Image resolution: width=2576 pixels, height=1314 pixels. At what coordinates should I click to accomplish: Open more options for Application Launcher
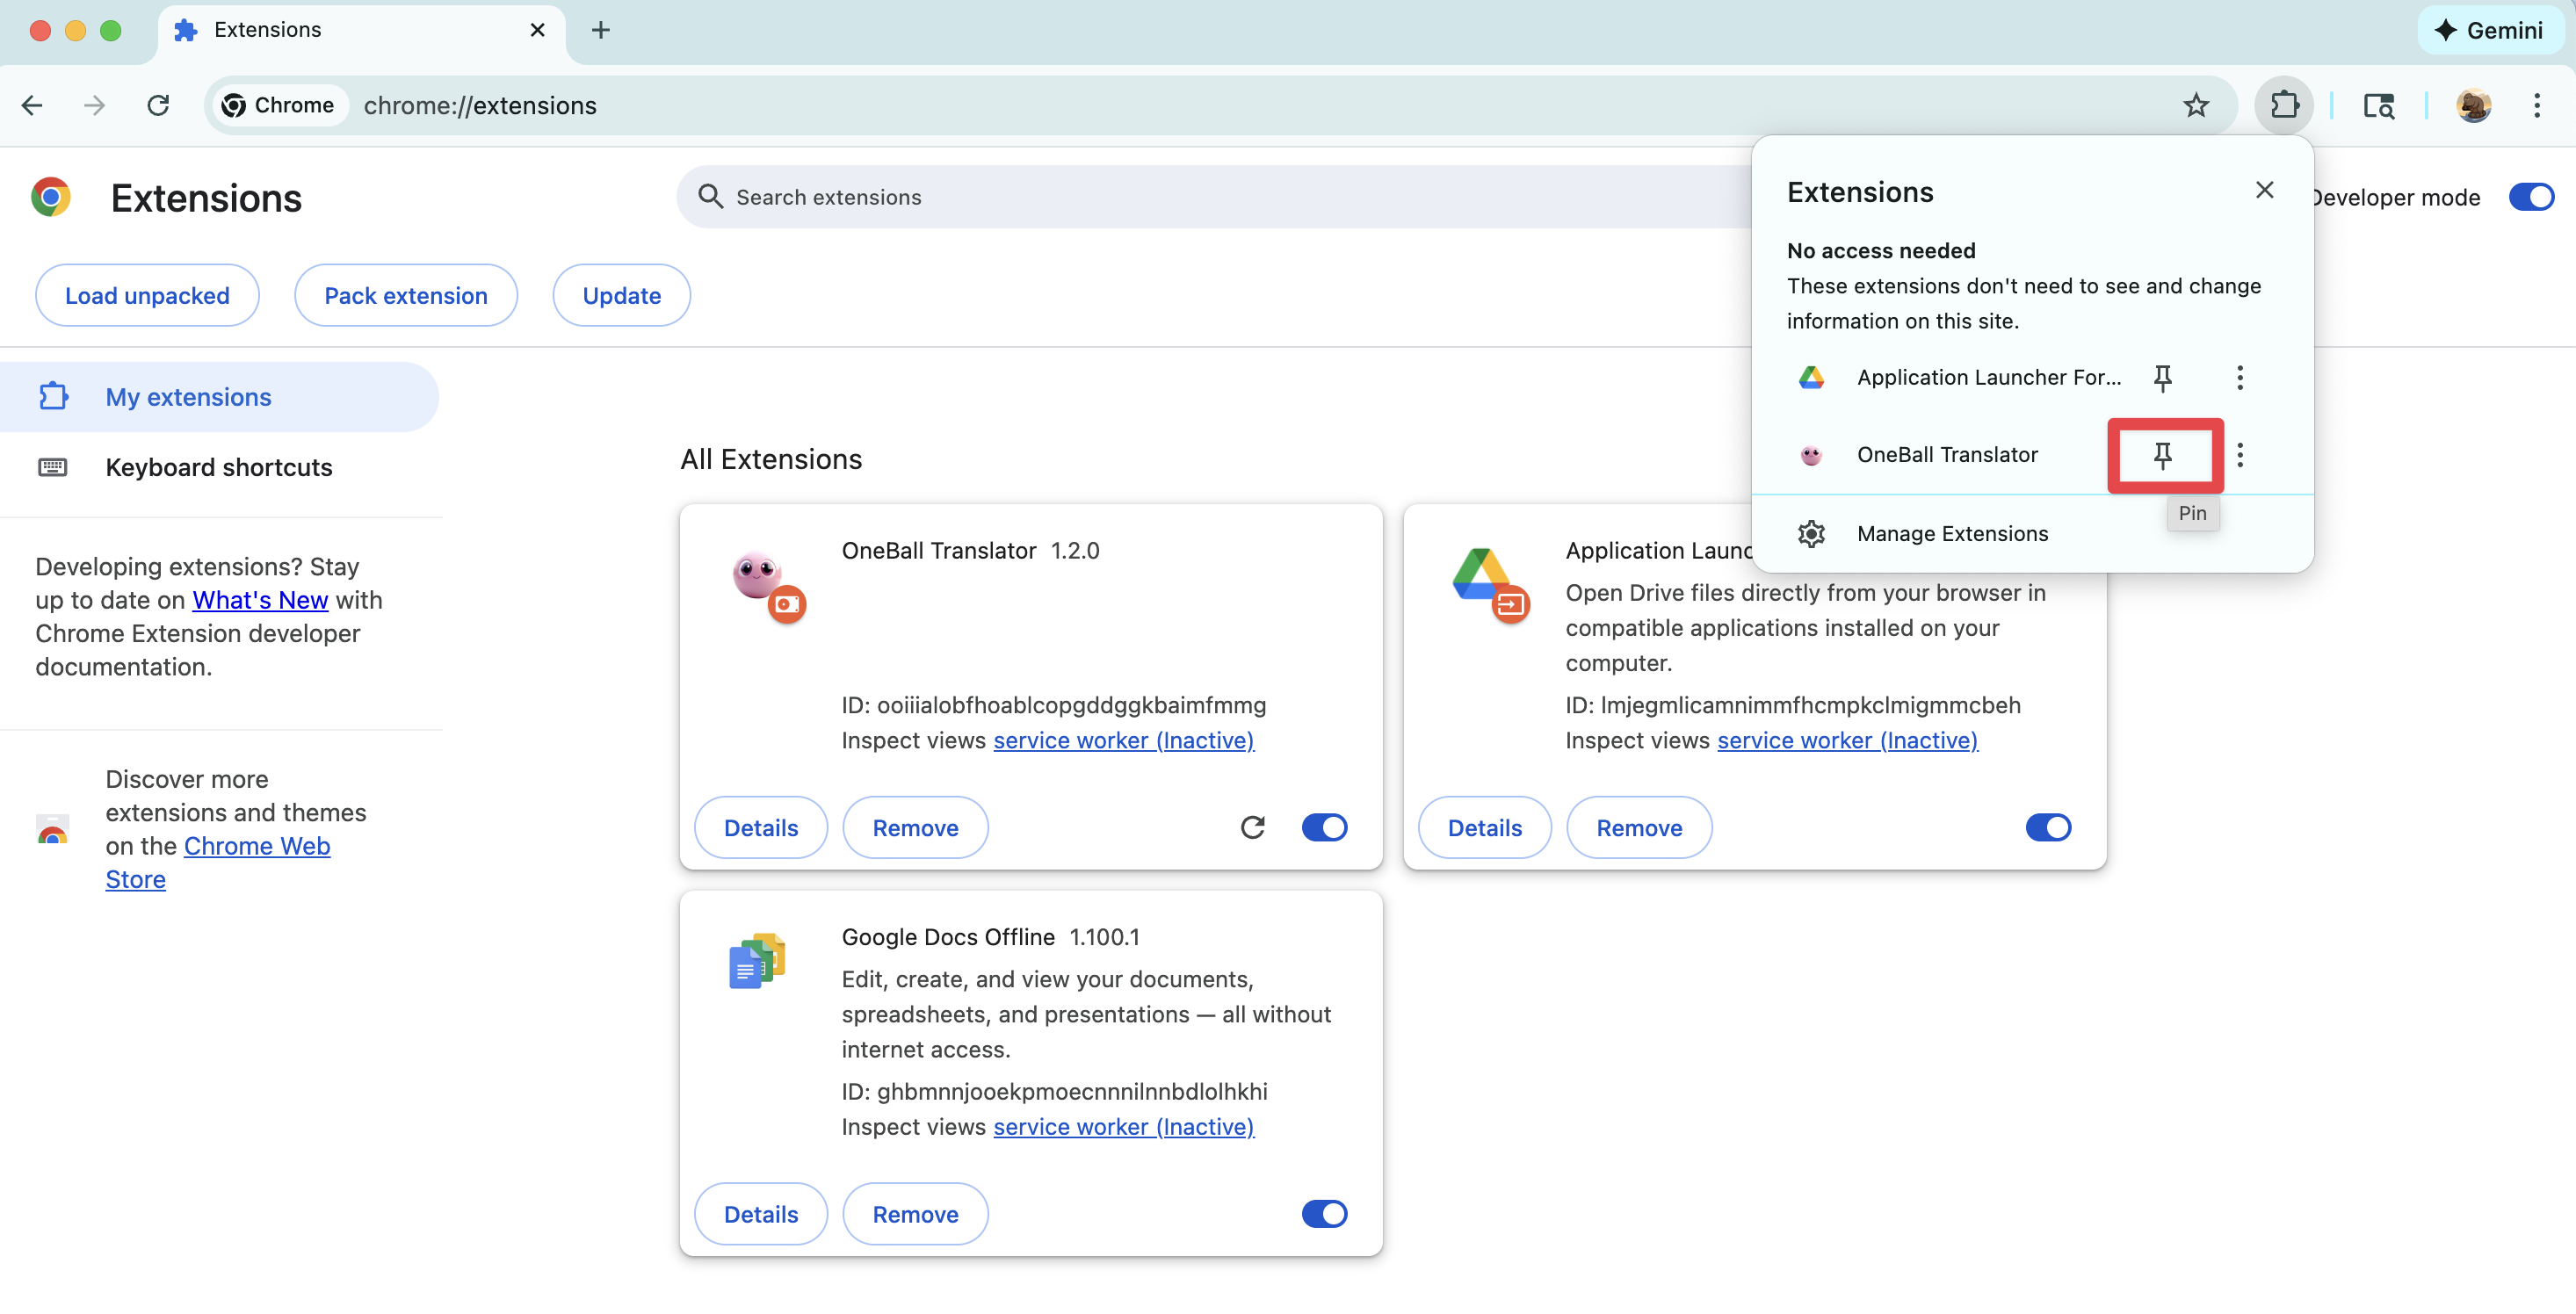(x=2239, y=377)
